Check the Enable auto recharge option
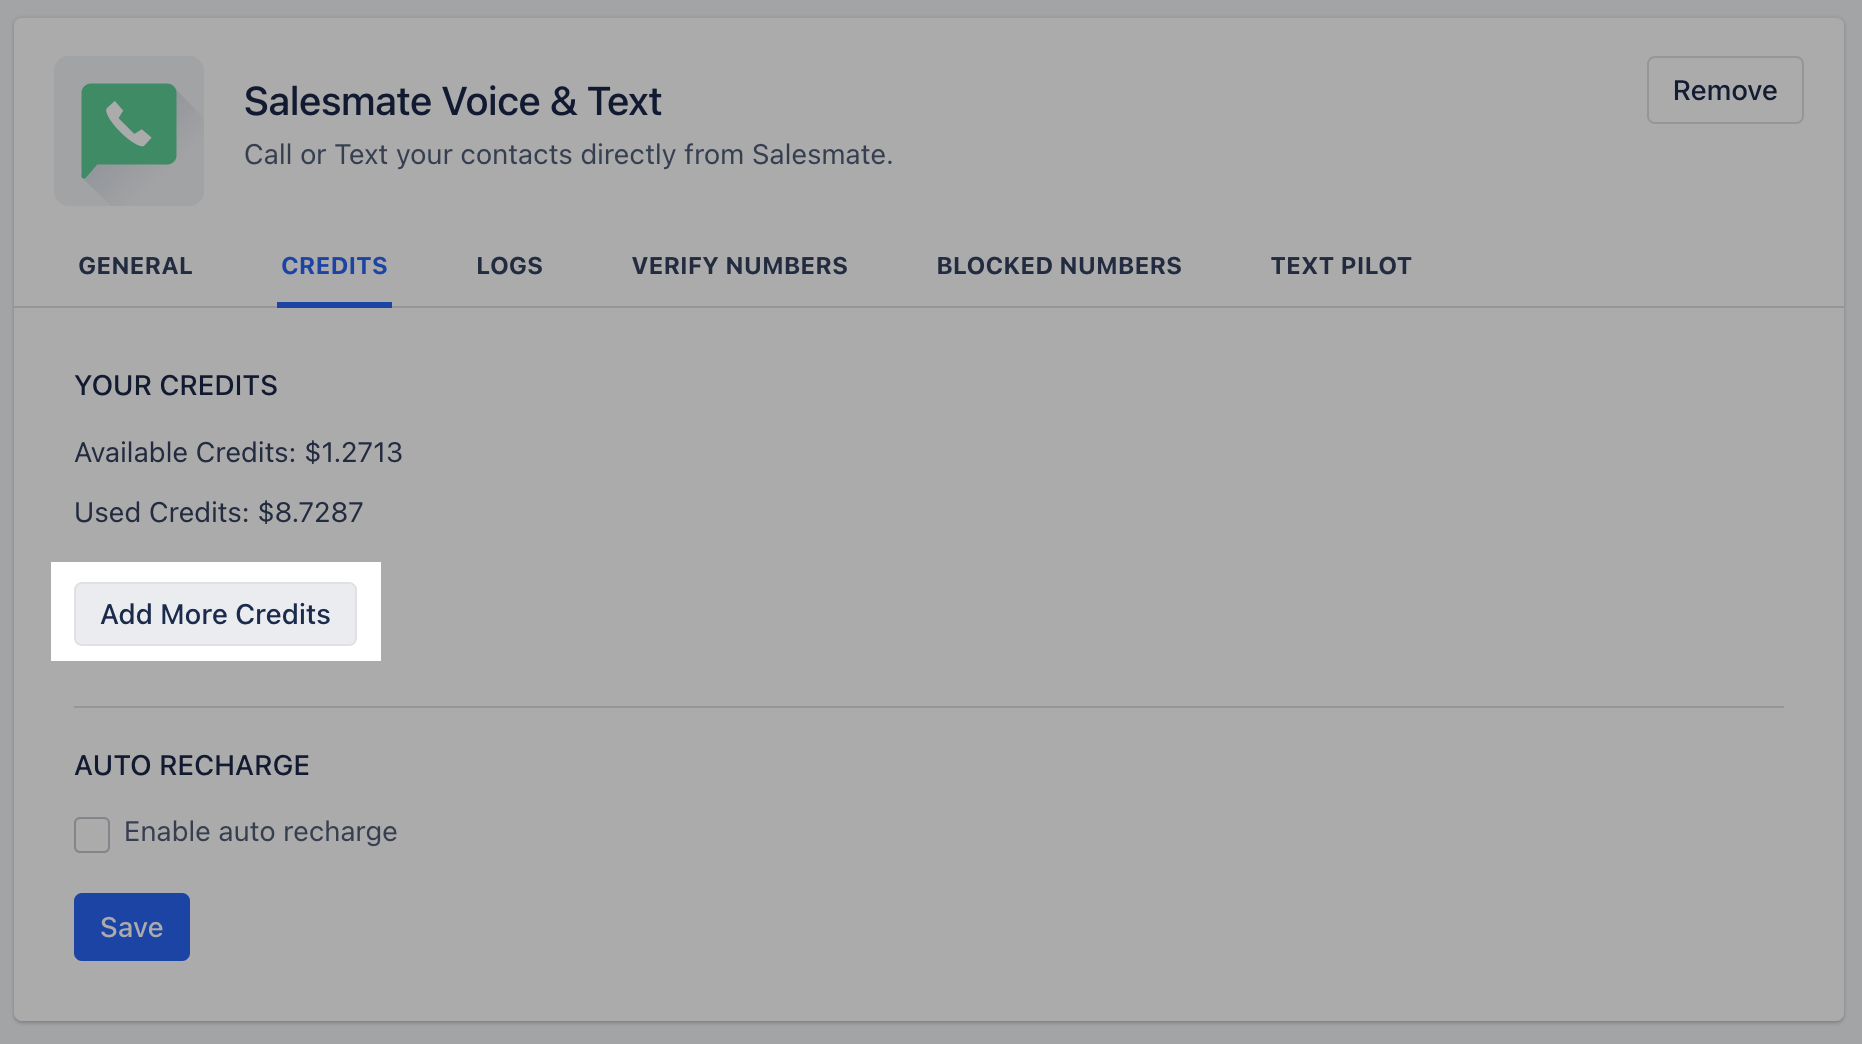Viewport: 1862px width, 1044px height. [91, 834]
